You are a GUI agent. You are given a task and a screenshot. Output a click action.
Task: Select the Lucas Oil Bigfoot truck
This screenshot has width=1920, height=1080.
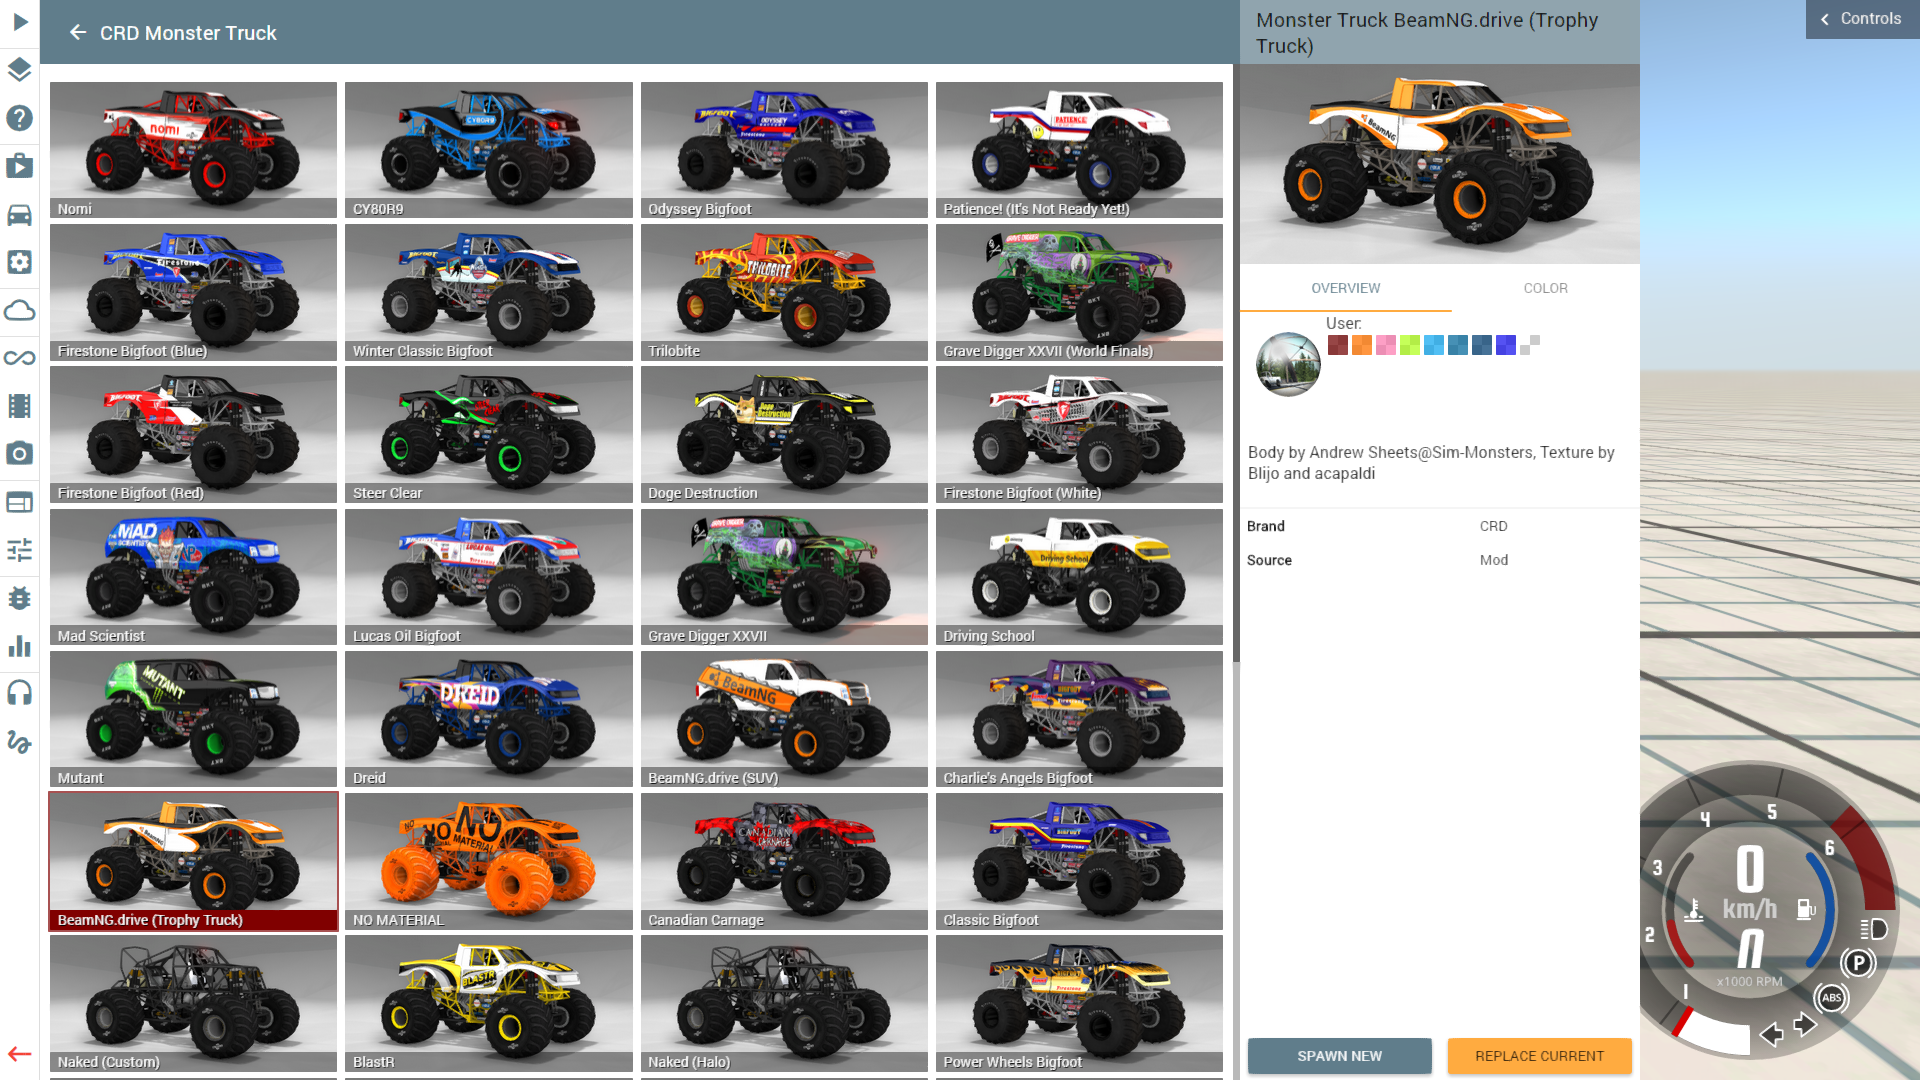pos(488,577)
